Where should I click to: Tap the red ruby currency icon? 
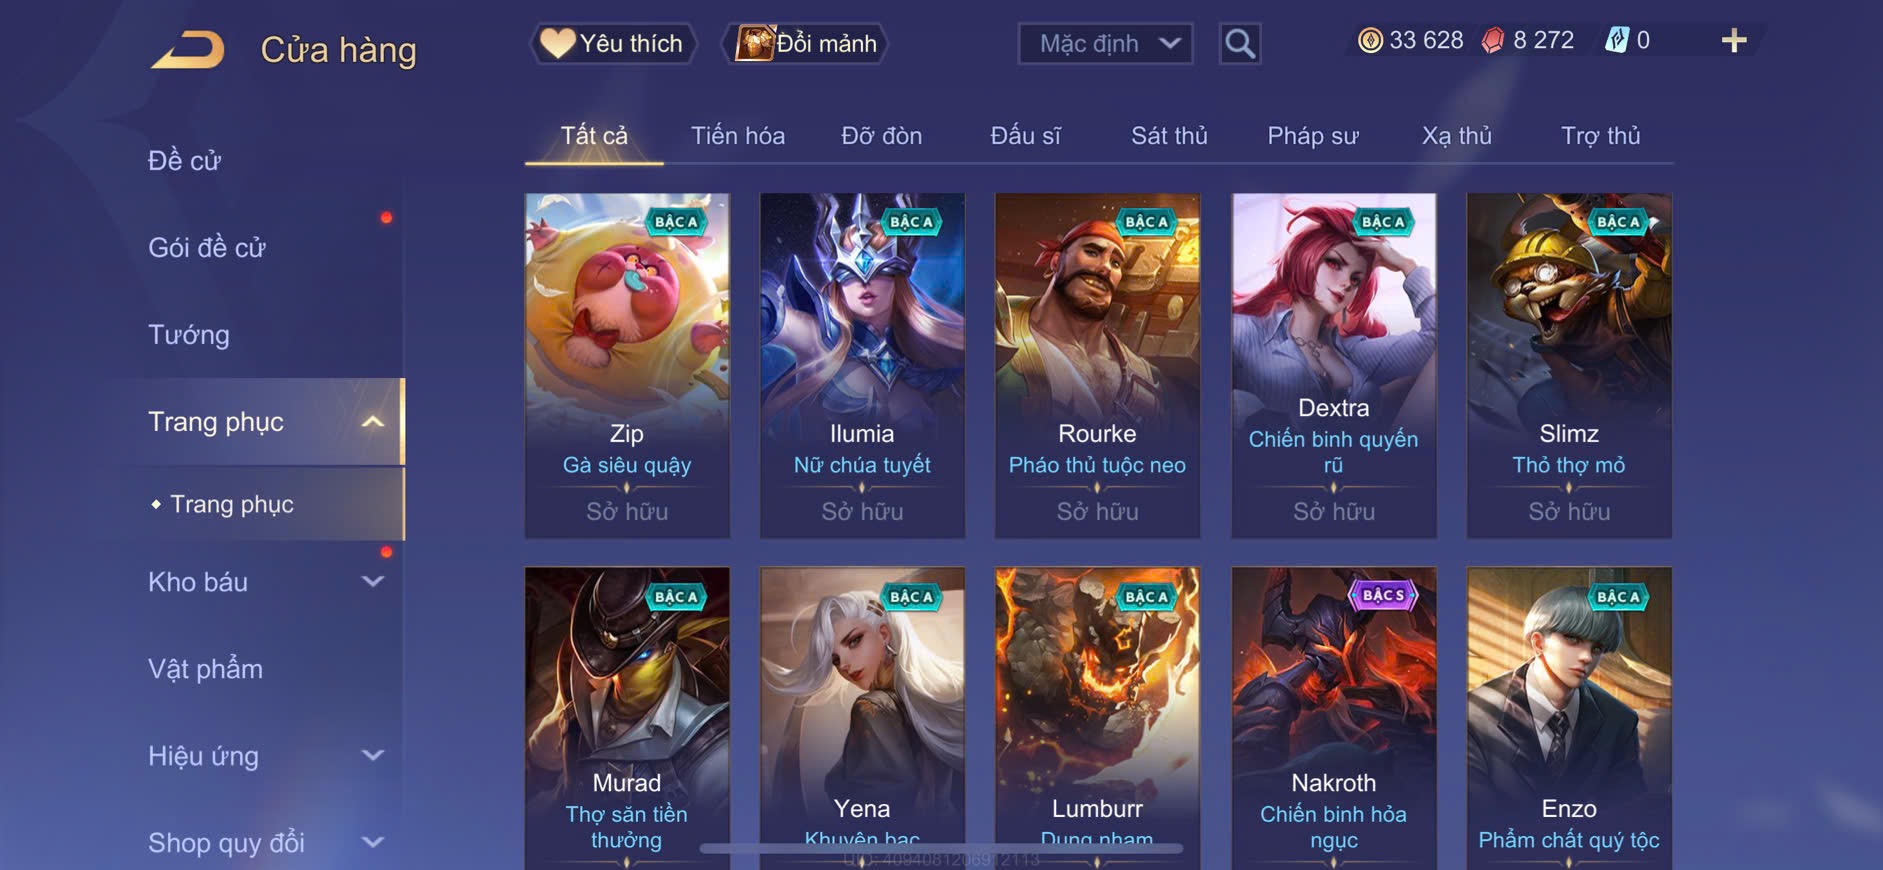[x=1492, y=41]
